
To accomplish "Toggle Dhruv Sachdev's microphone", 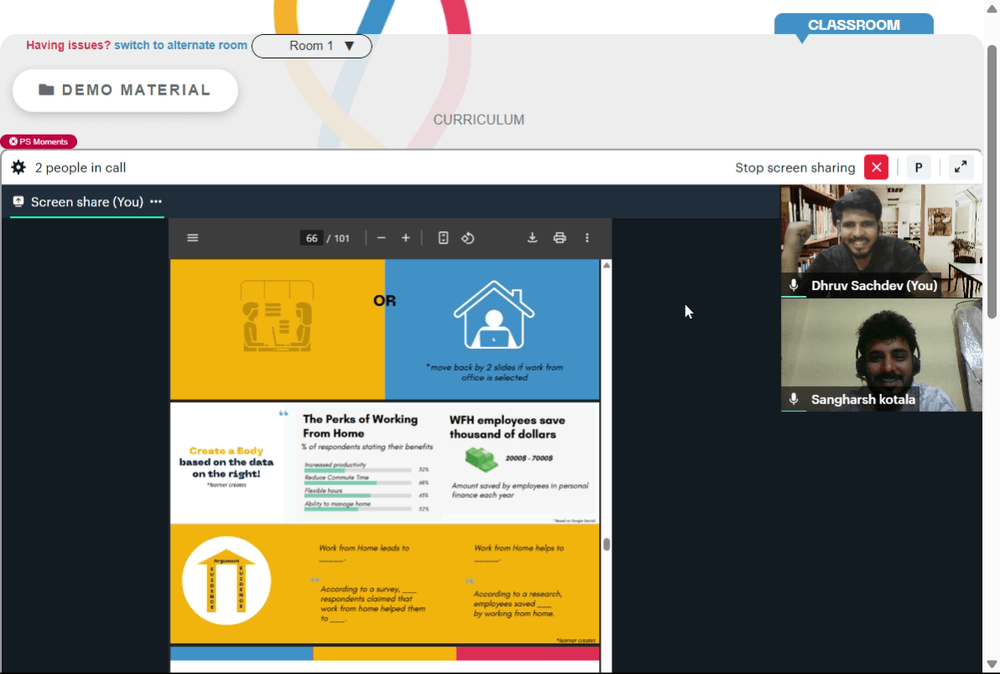I will point(793,285).
